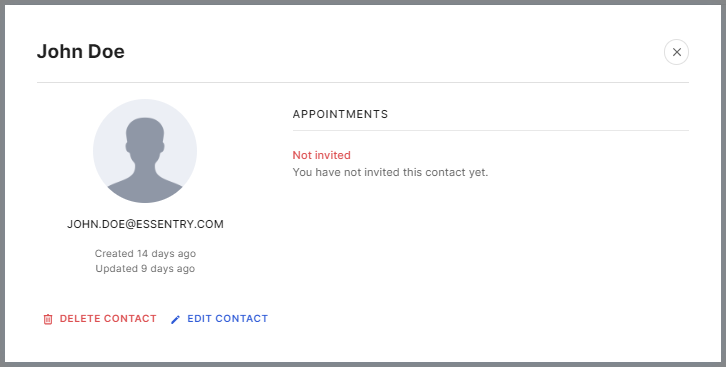
Task: Click the 'You have not invited' message
Action: 390,172
